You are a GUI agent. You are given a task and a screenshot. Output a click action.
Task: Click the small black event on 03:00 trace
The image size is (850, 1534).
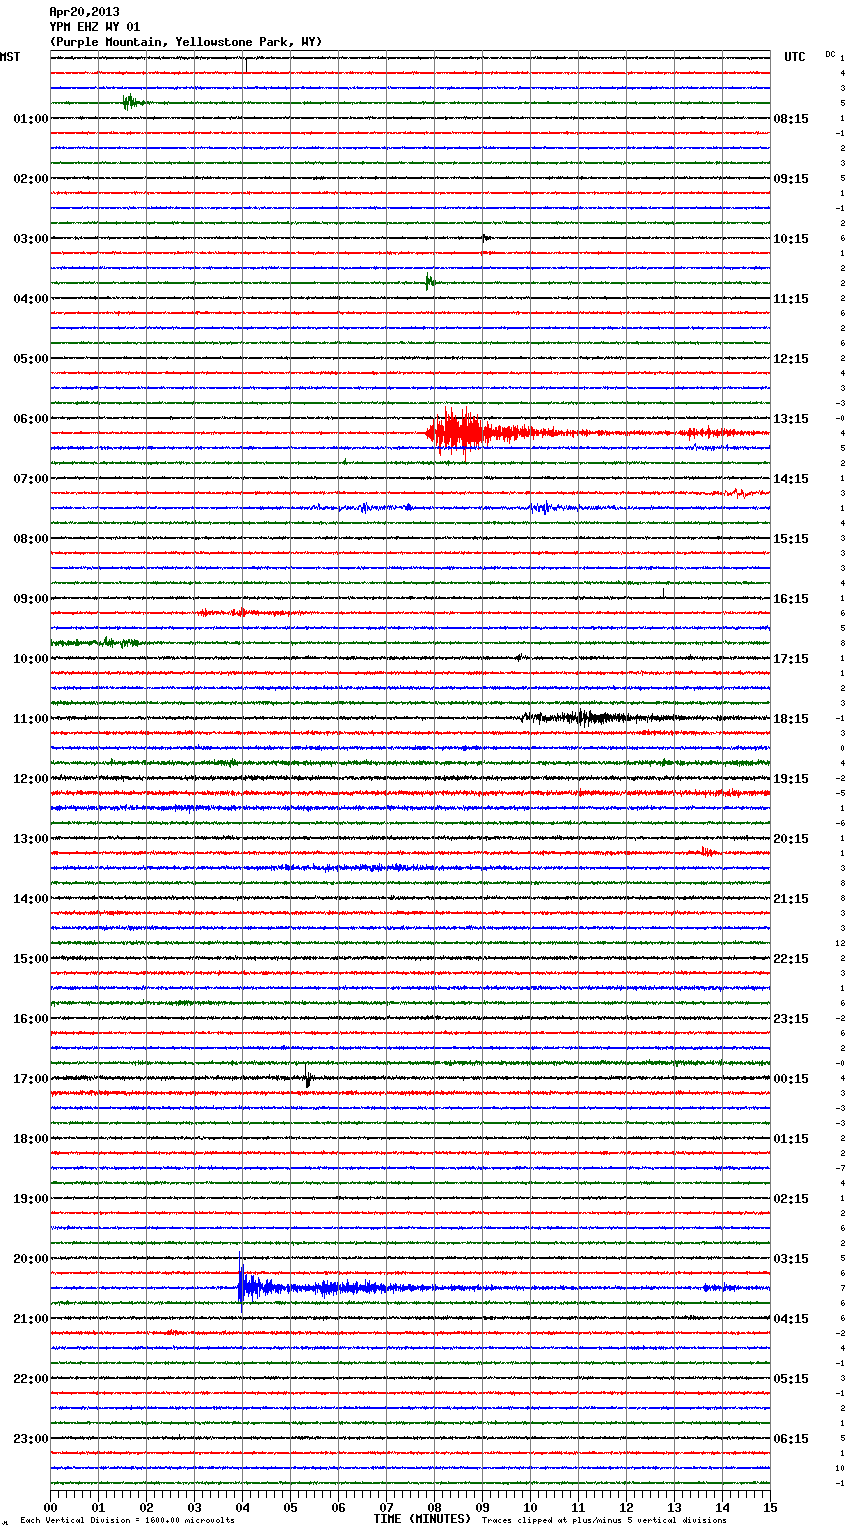485,238
